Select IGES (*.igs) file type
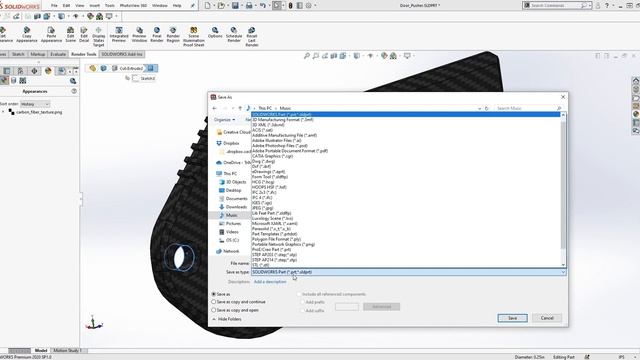 (x=262, y=202)
